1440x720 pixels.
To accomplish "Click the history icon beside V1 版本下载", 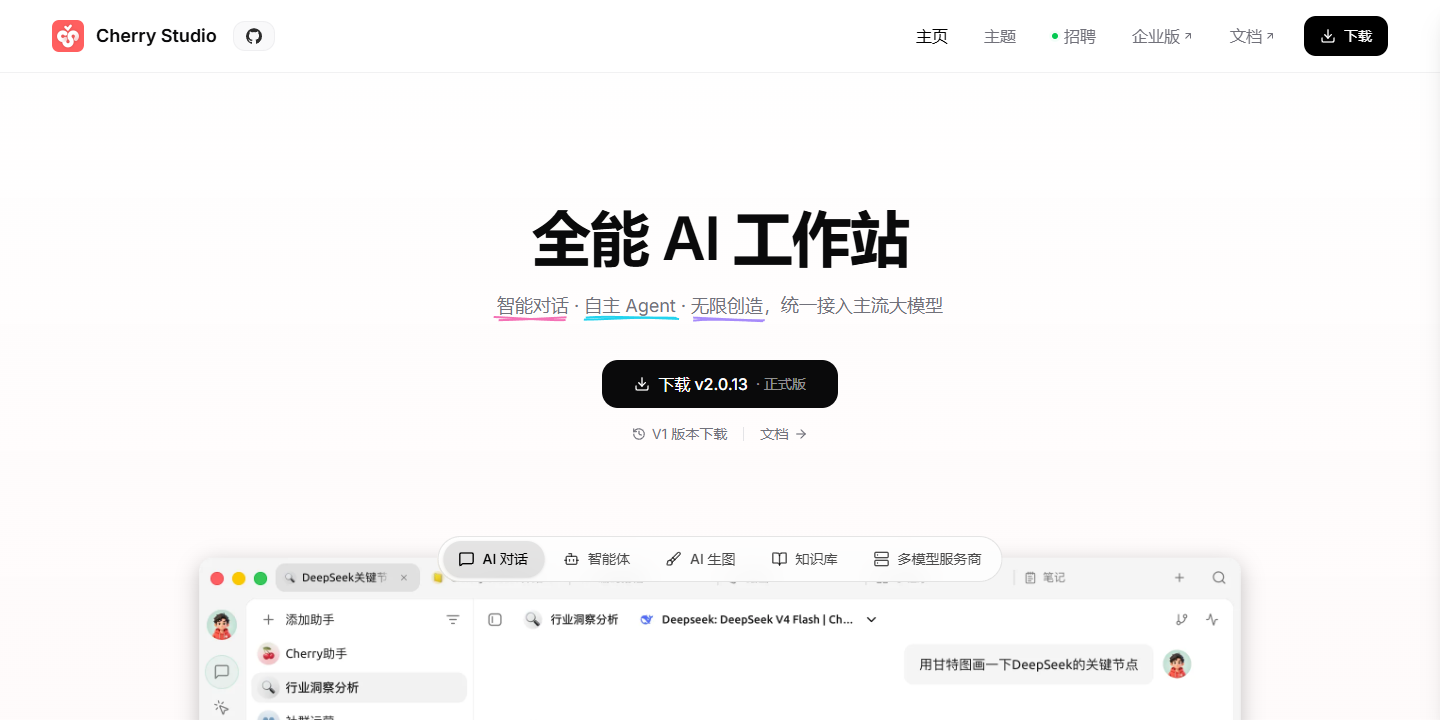I will (639, 434).
